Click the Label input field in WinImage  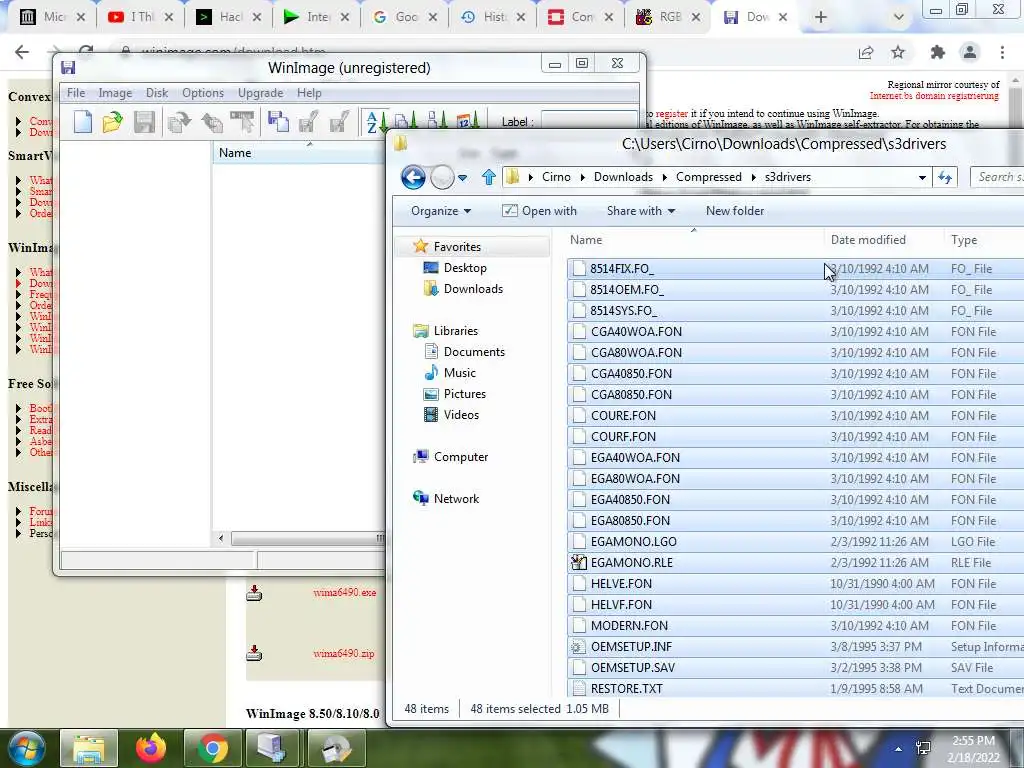(589, 121)
